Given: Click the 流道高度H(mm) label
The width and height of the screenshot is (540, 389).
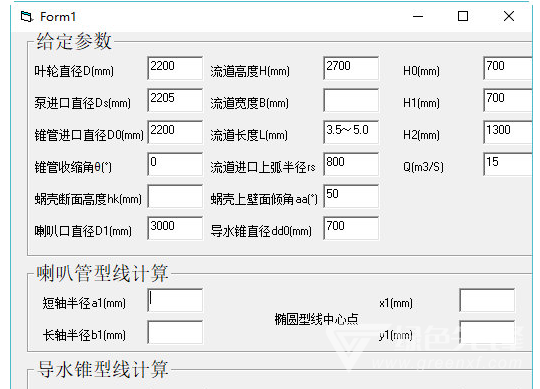Looking at the screenshot, I should tap(250, 71).
